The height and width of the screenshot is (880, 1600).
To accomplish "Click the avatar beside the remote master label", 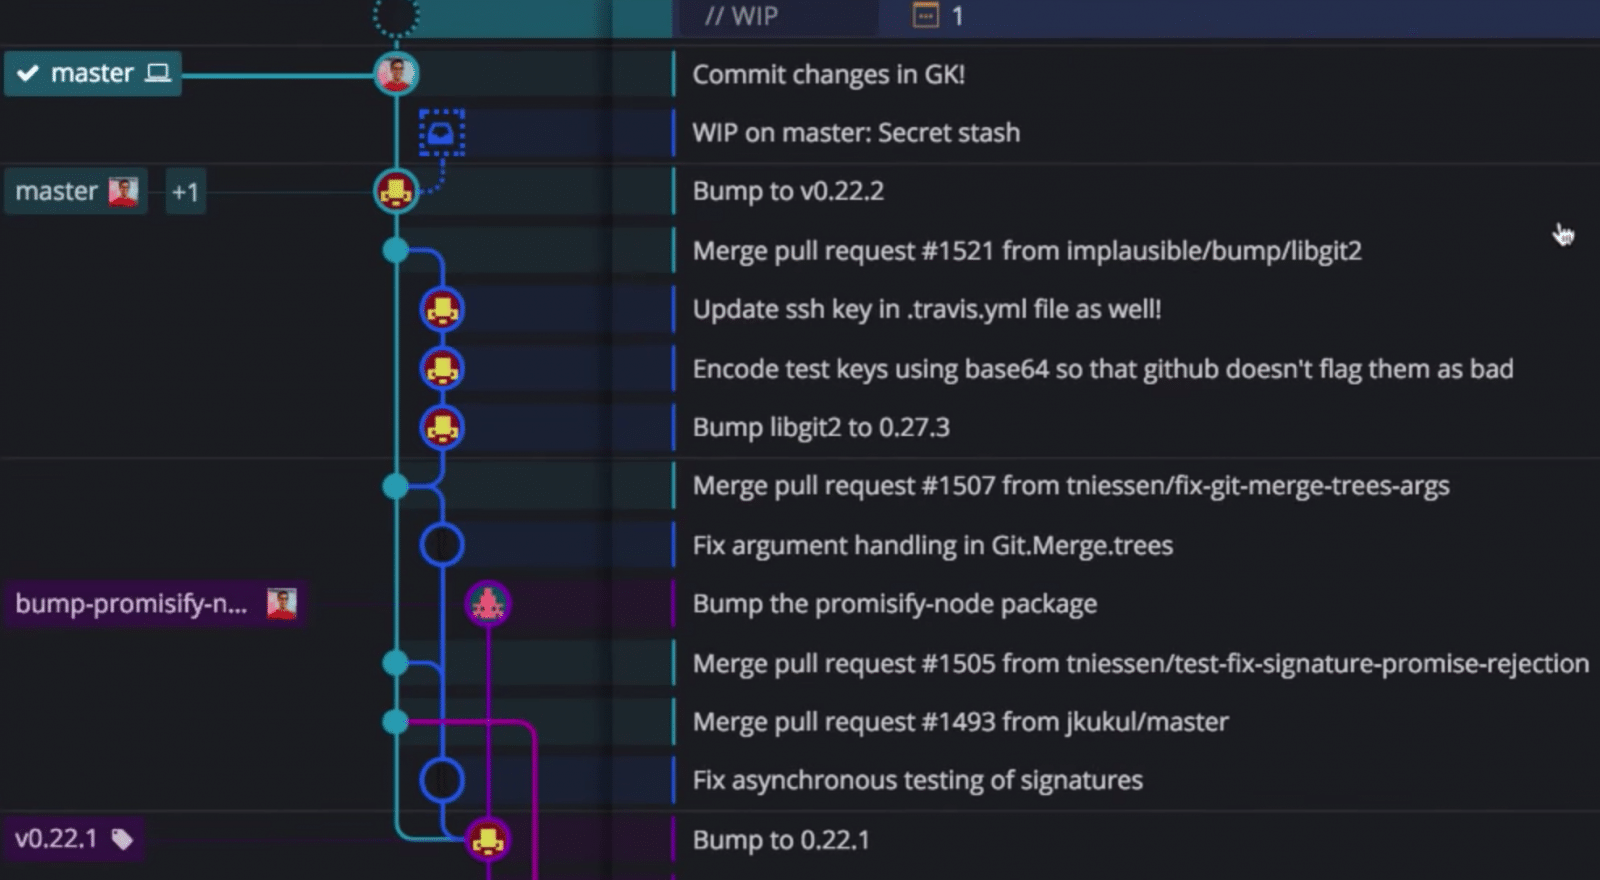I will coord(124,190).
